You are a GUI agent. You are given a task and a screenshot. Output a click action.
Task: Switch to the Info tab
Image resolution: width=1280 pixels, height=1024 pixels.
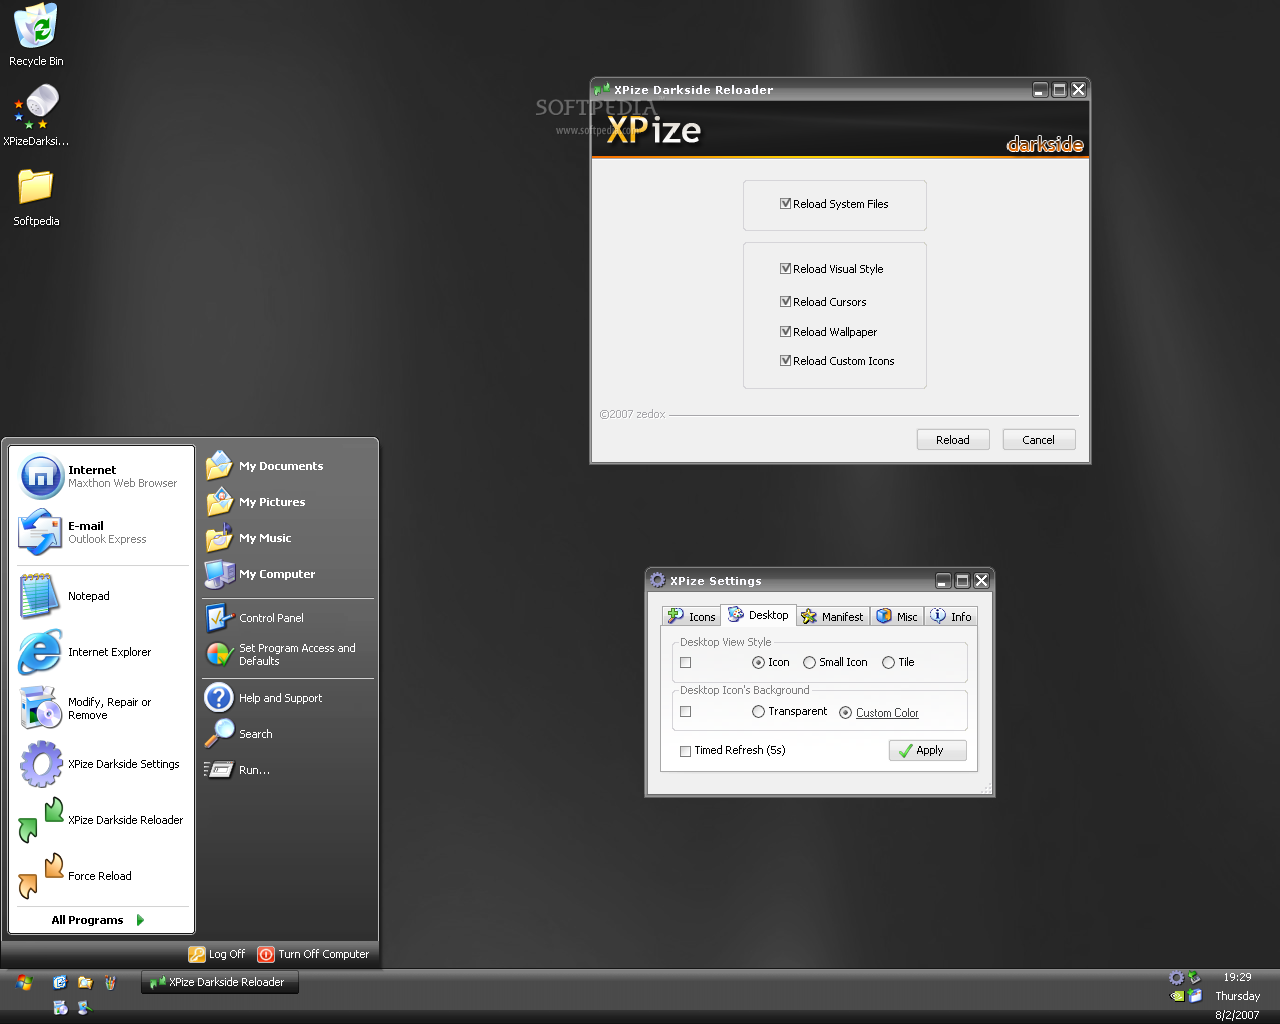[x=951, y=617]
